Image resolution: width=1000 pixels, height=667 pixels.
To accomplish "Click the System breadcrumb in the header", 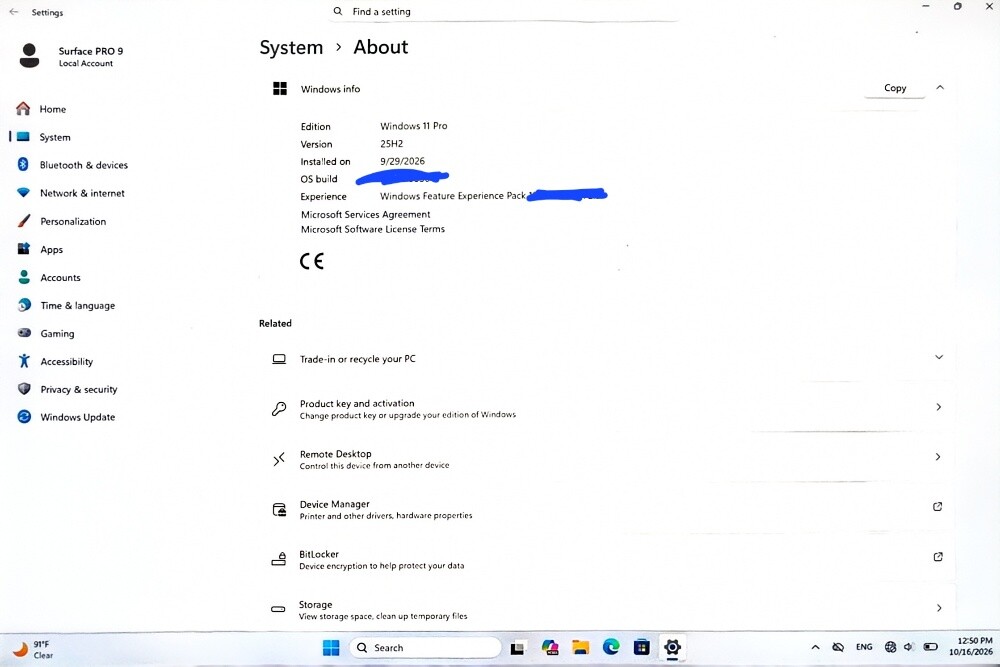I will click(291, 48).
